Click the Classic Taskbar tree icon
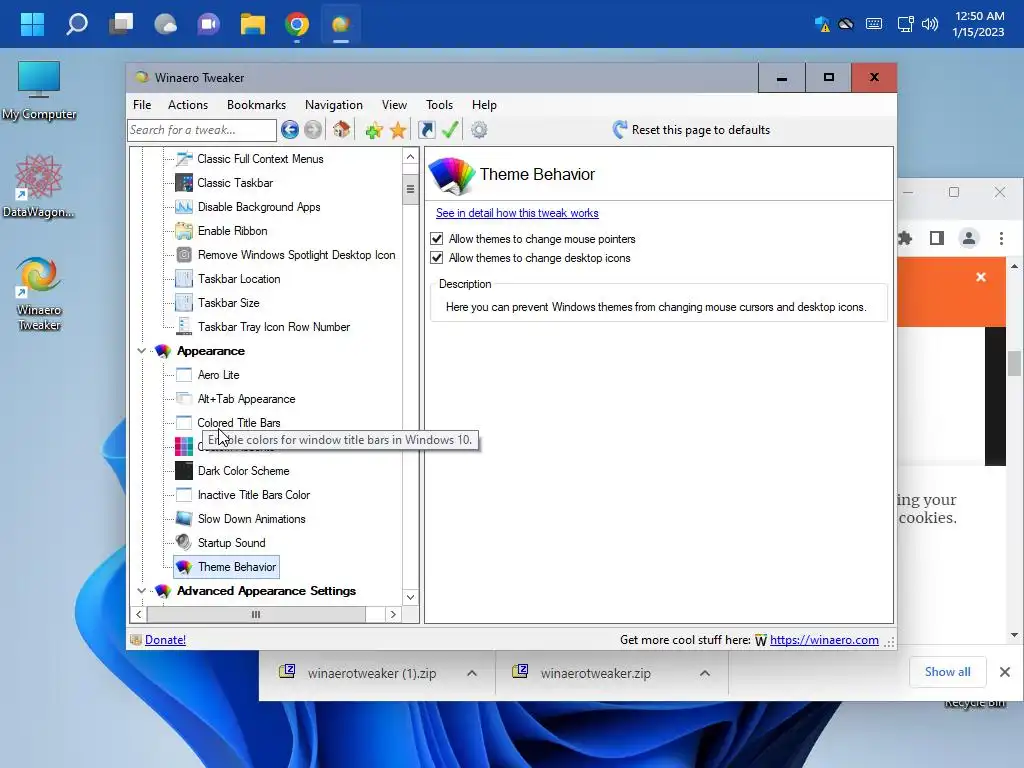The image size is (1024, 768). point(184,183)
